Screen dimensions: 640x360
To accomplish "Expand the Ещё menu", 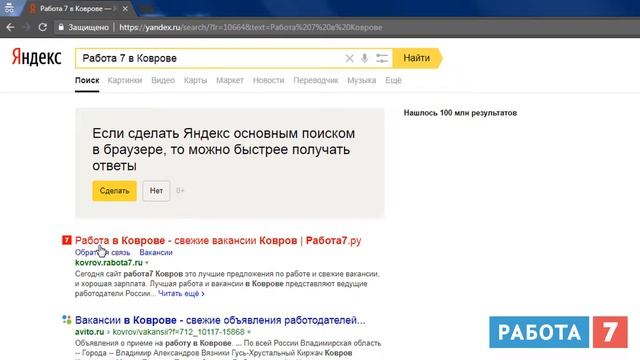I will click(x=393, y=80).
